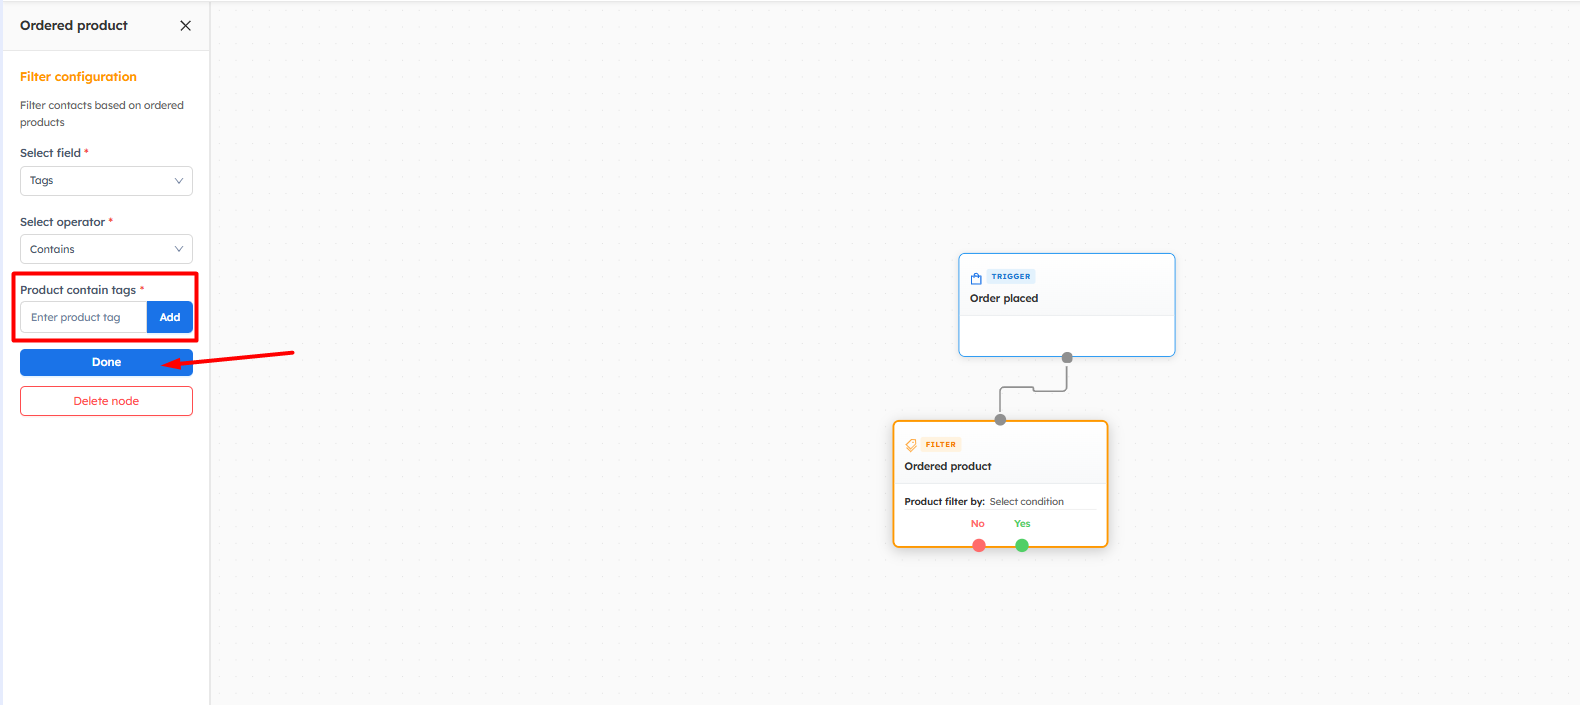Screen dimensions: 1580x705
Task: Close the Ordered product panel
Action: 185,26
